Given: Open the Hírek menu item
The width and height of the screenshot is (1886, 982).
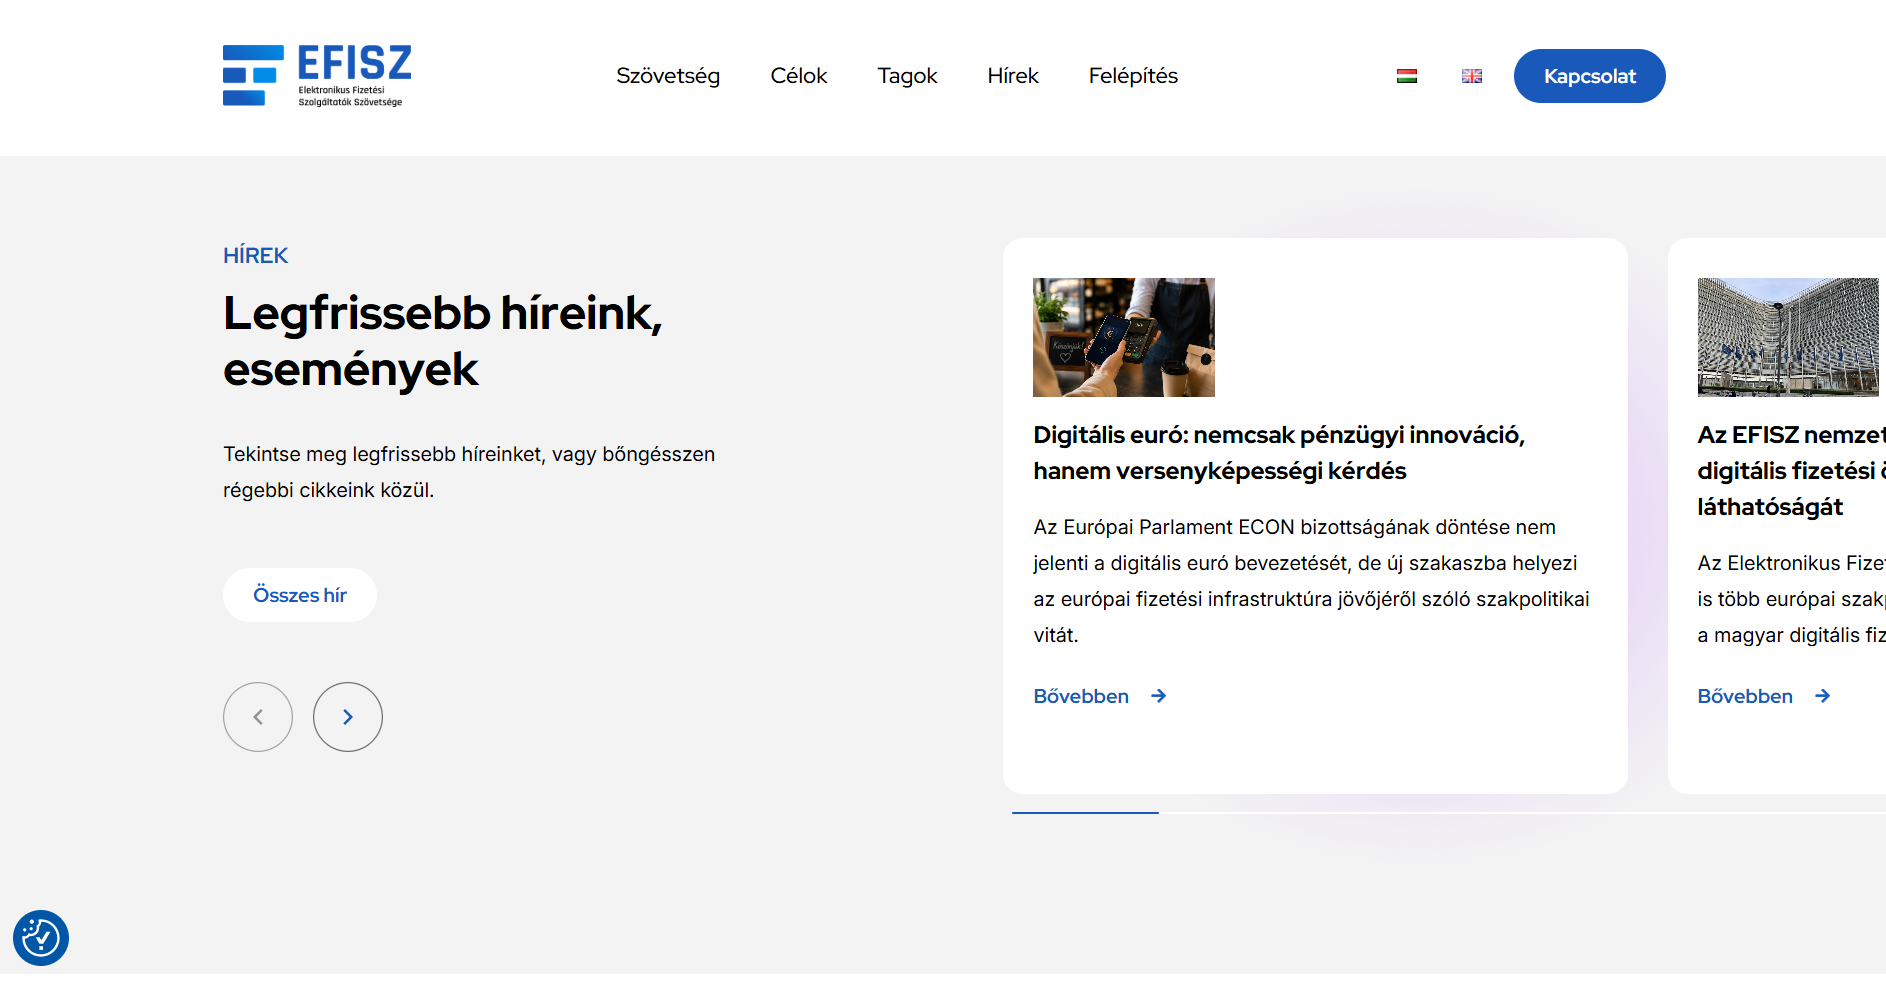Looking at the screenshot, I should click(1013, 76).
